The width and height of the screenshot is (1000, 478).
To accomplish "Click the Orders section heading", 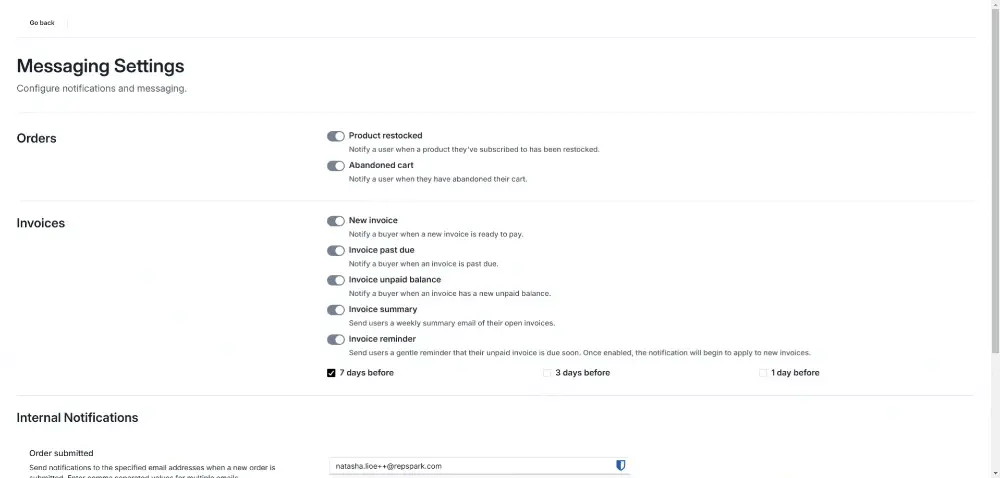I will 36,138.
